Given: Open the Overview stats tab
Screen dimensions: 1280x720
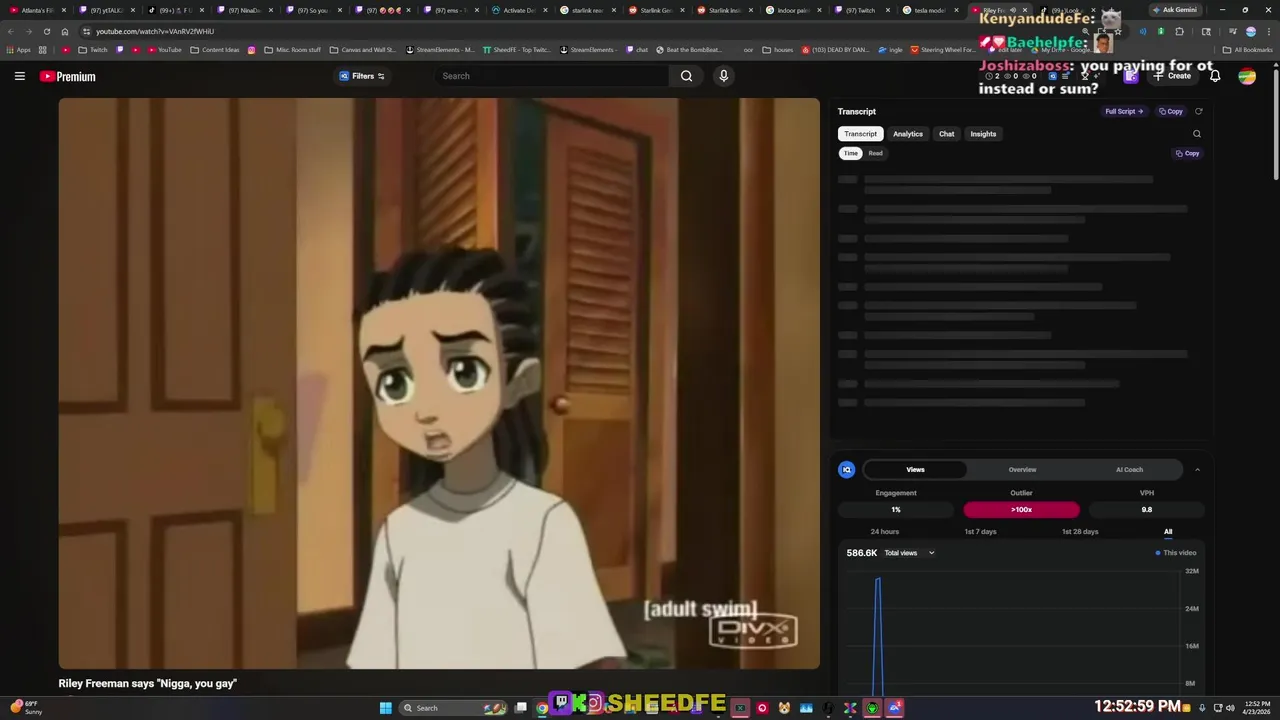Looking at the screenshot, I should [x=1022, y=469].
